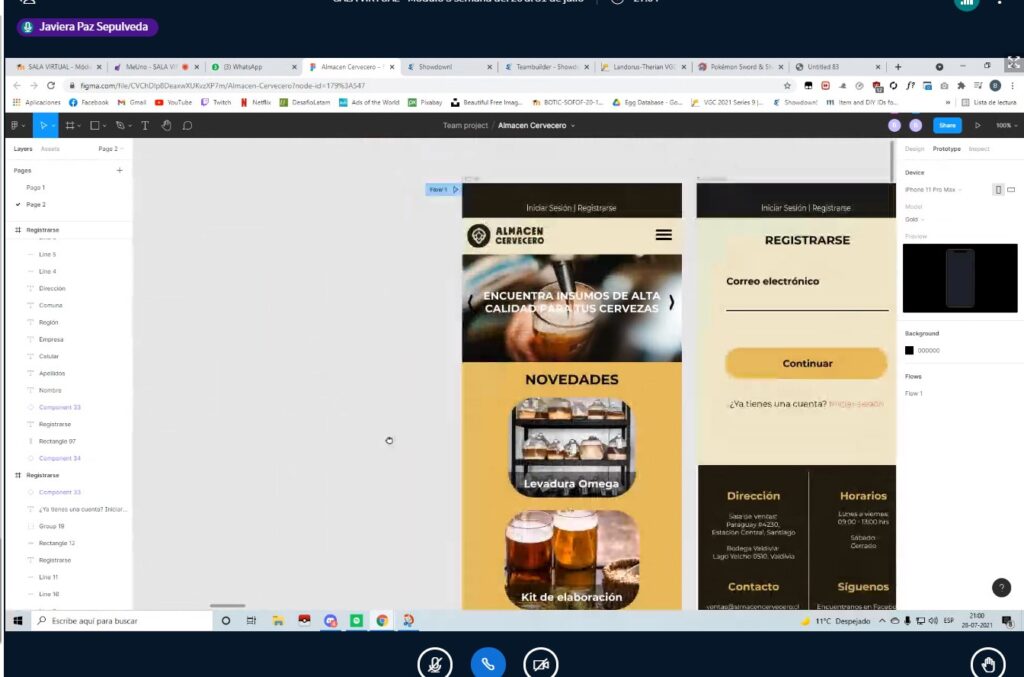This screenshot has height=677, width=1024.
Task: Open the iPhone 11 Pro Max device dropdown
Action: [x=933, y=189]
